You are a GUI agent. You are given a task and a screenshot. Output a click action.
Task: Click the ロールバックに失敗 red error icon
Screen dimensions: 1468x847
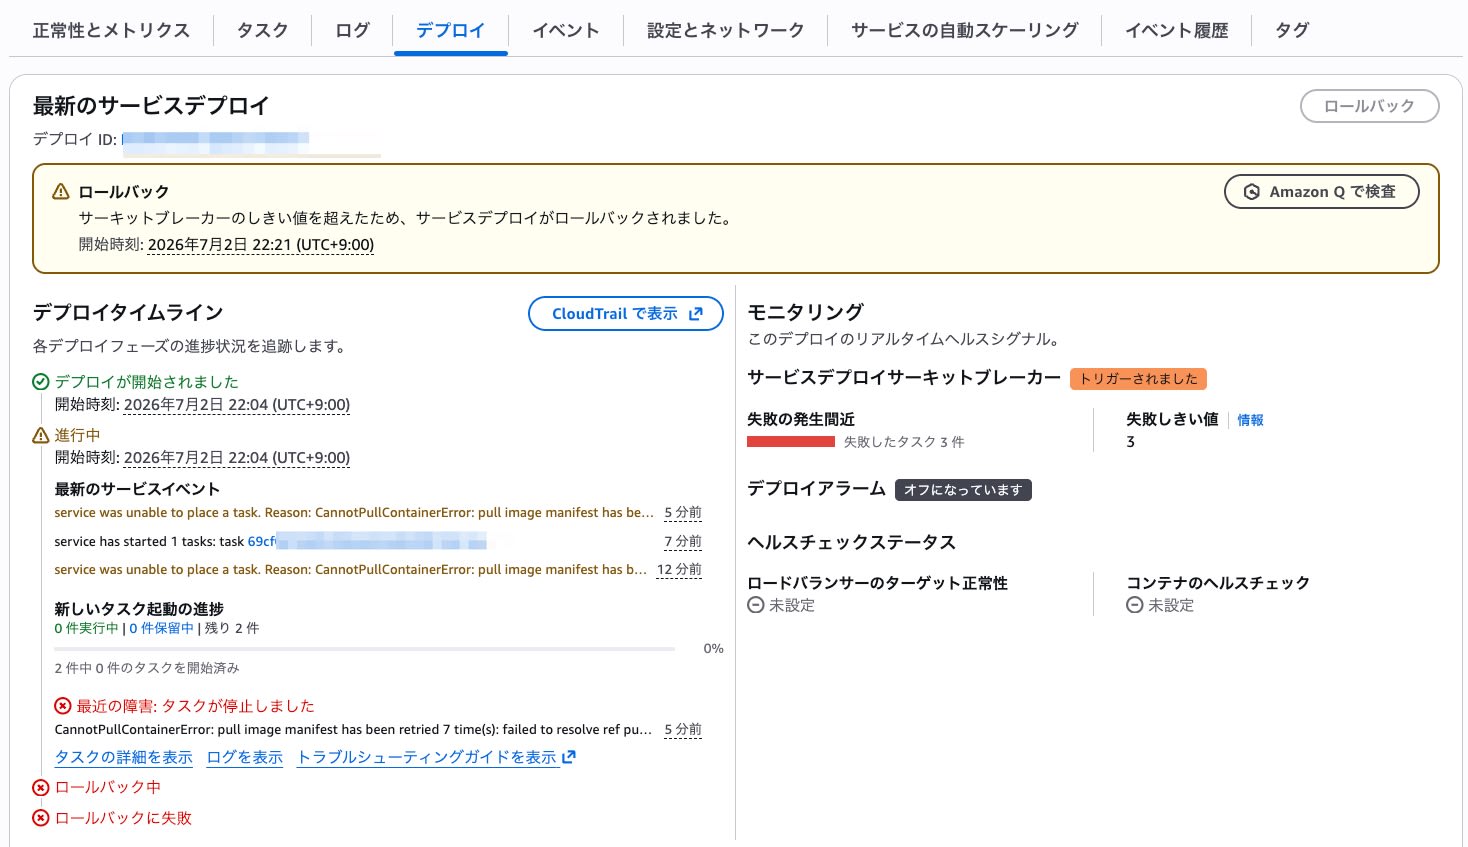(41, 818)
